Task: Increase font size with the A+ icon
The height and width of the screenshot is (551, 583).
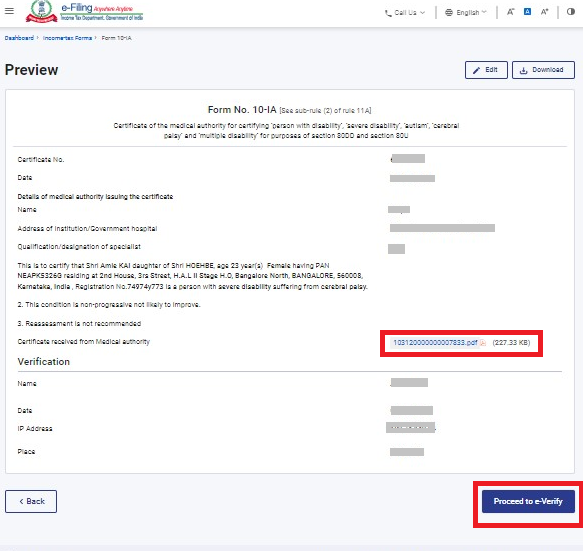Action: pos(544,12)
